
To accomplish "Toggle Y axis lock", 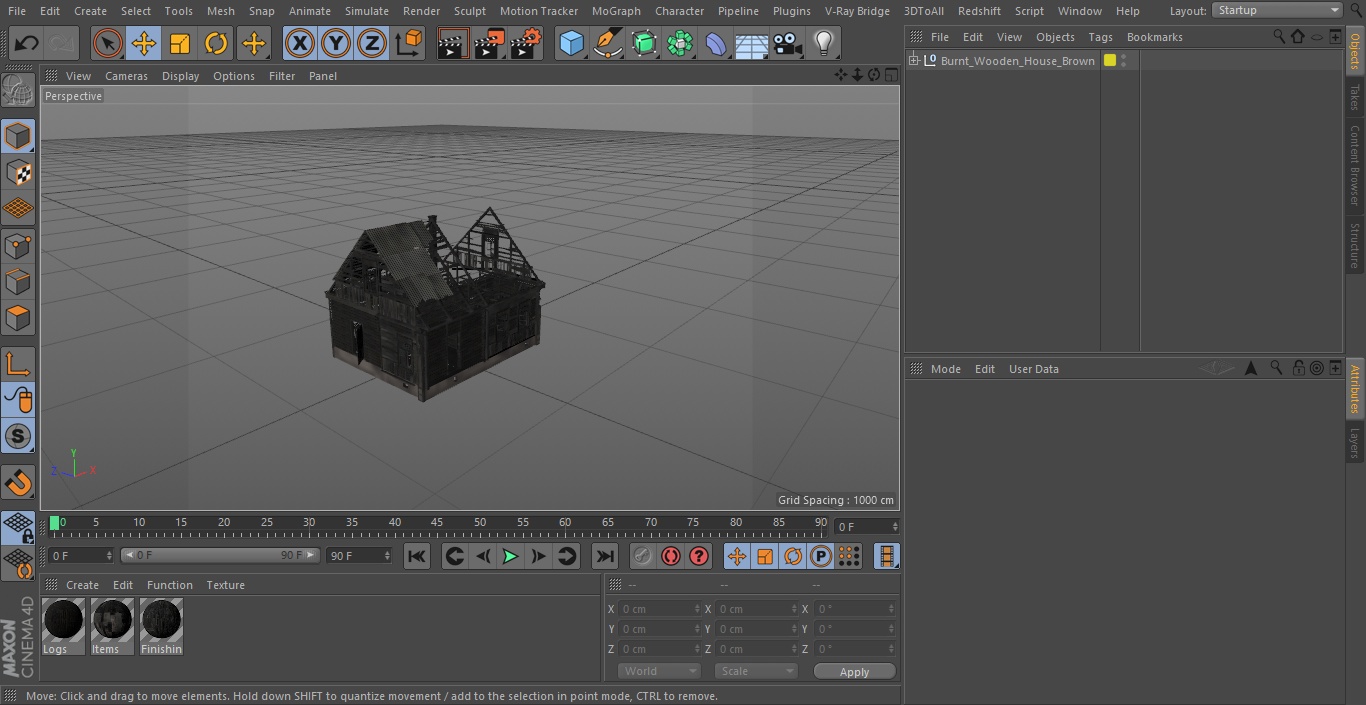I will (x=336, y=43).
